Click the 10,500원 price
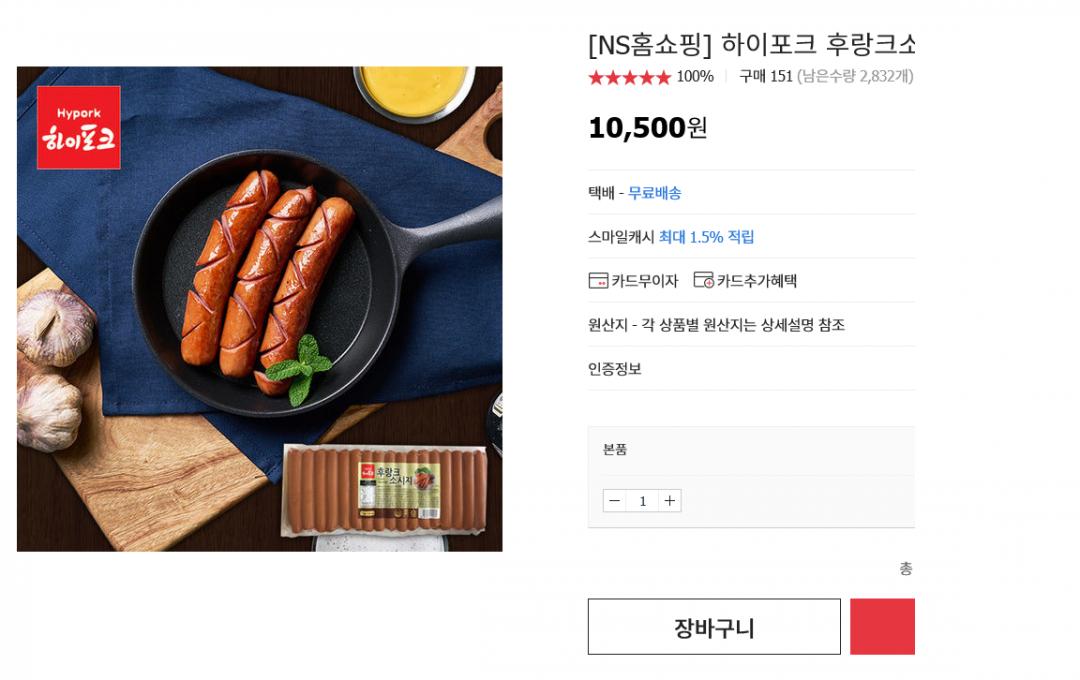 point(647,128)
